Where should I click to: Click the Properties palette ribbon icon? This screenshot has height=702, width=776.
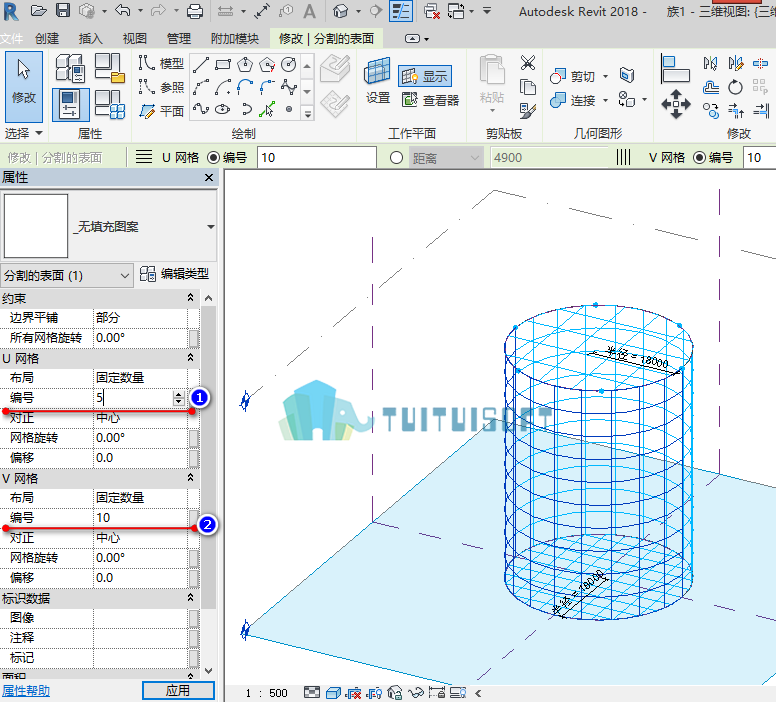(70, 104)
